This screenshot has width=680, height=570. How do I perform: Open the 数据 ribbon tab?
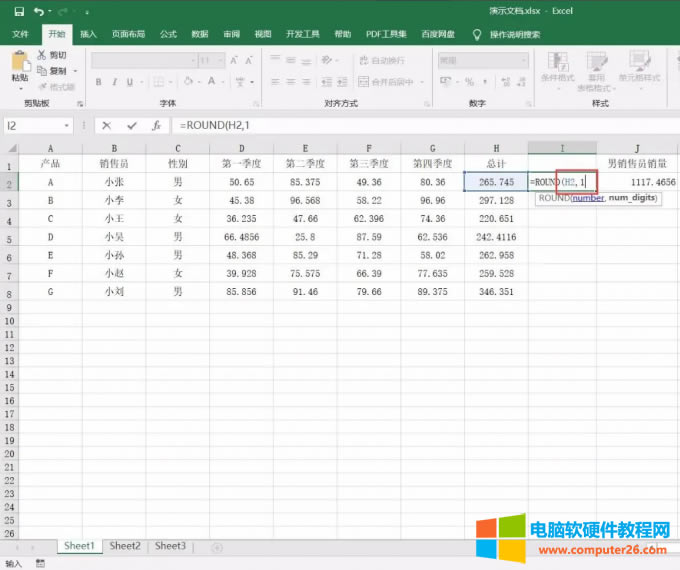tap(200, 34)
